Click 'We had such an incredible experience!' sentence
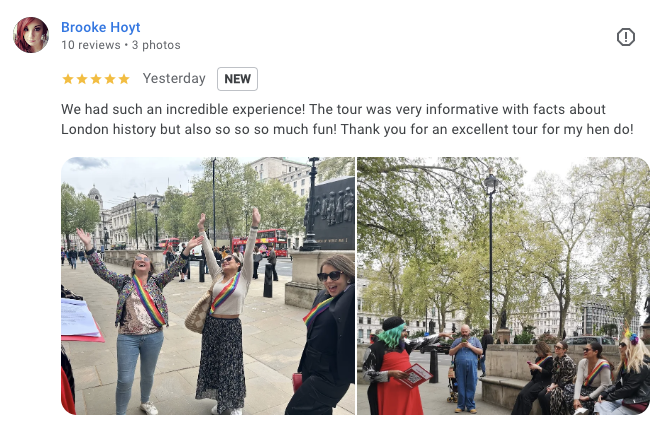Screen dimensions: 666x429 tap(183, 110)
